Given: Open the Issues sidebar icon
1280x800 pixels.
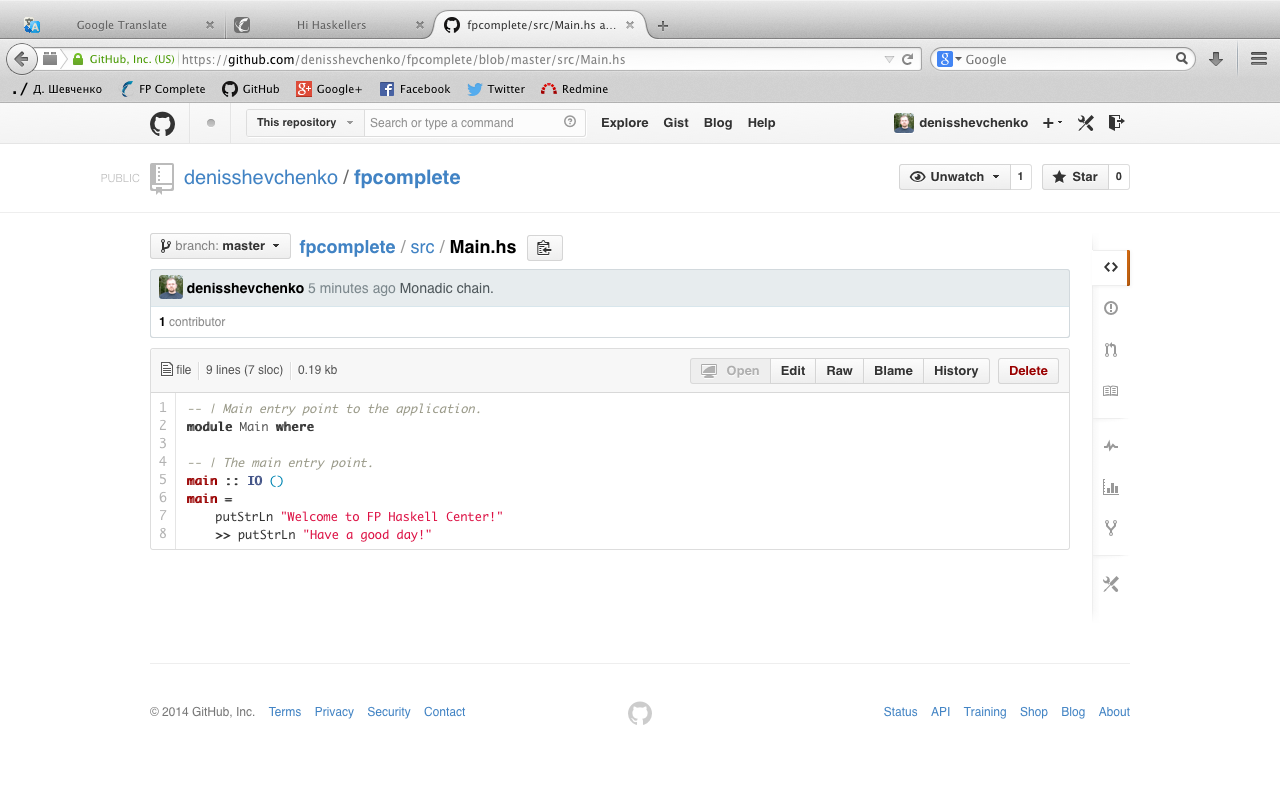Looking at the screenshot, I should (x=1110, y=308).
